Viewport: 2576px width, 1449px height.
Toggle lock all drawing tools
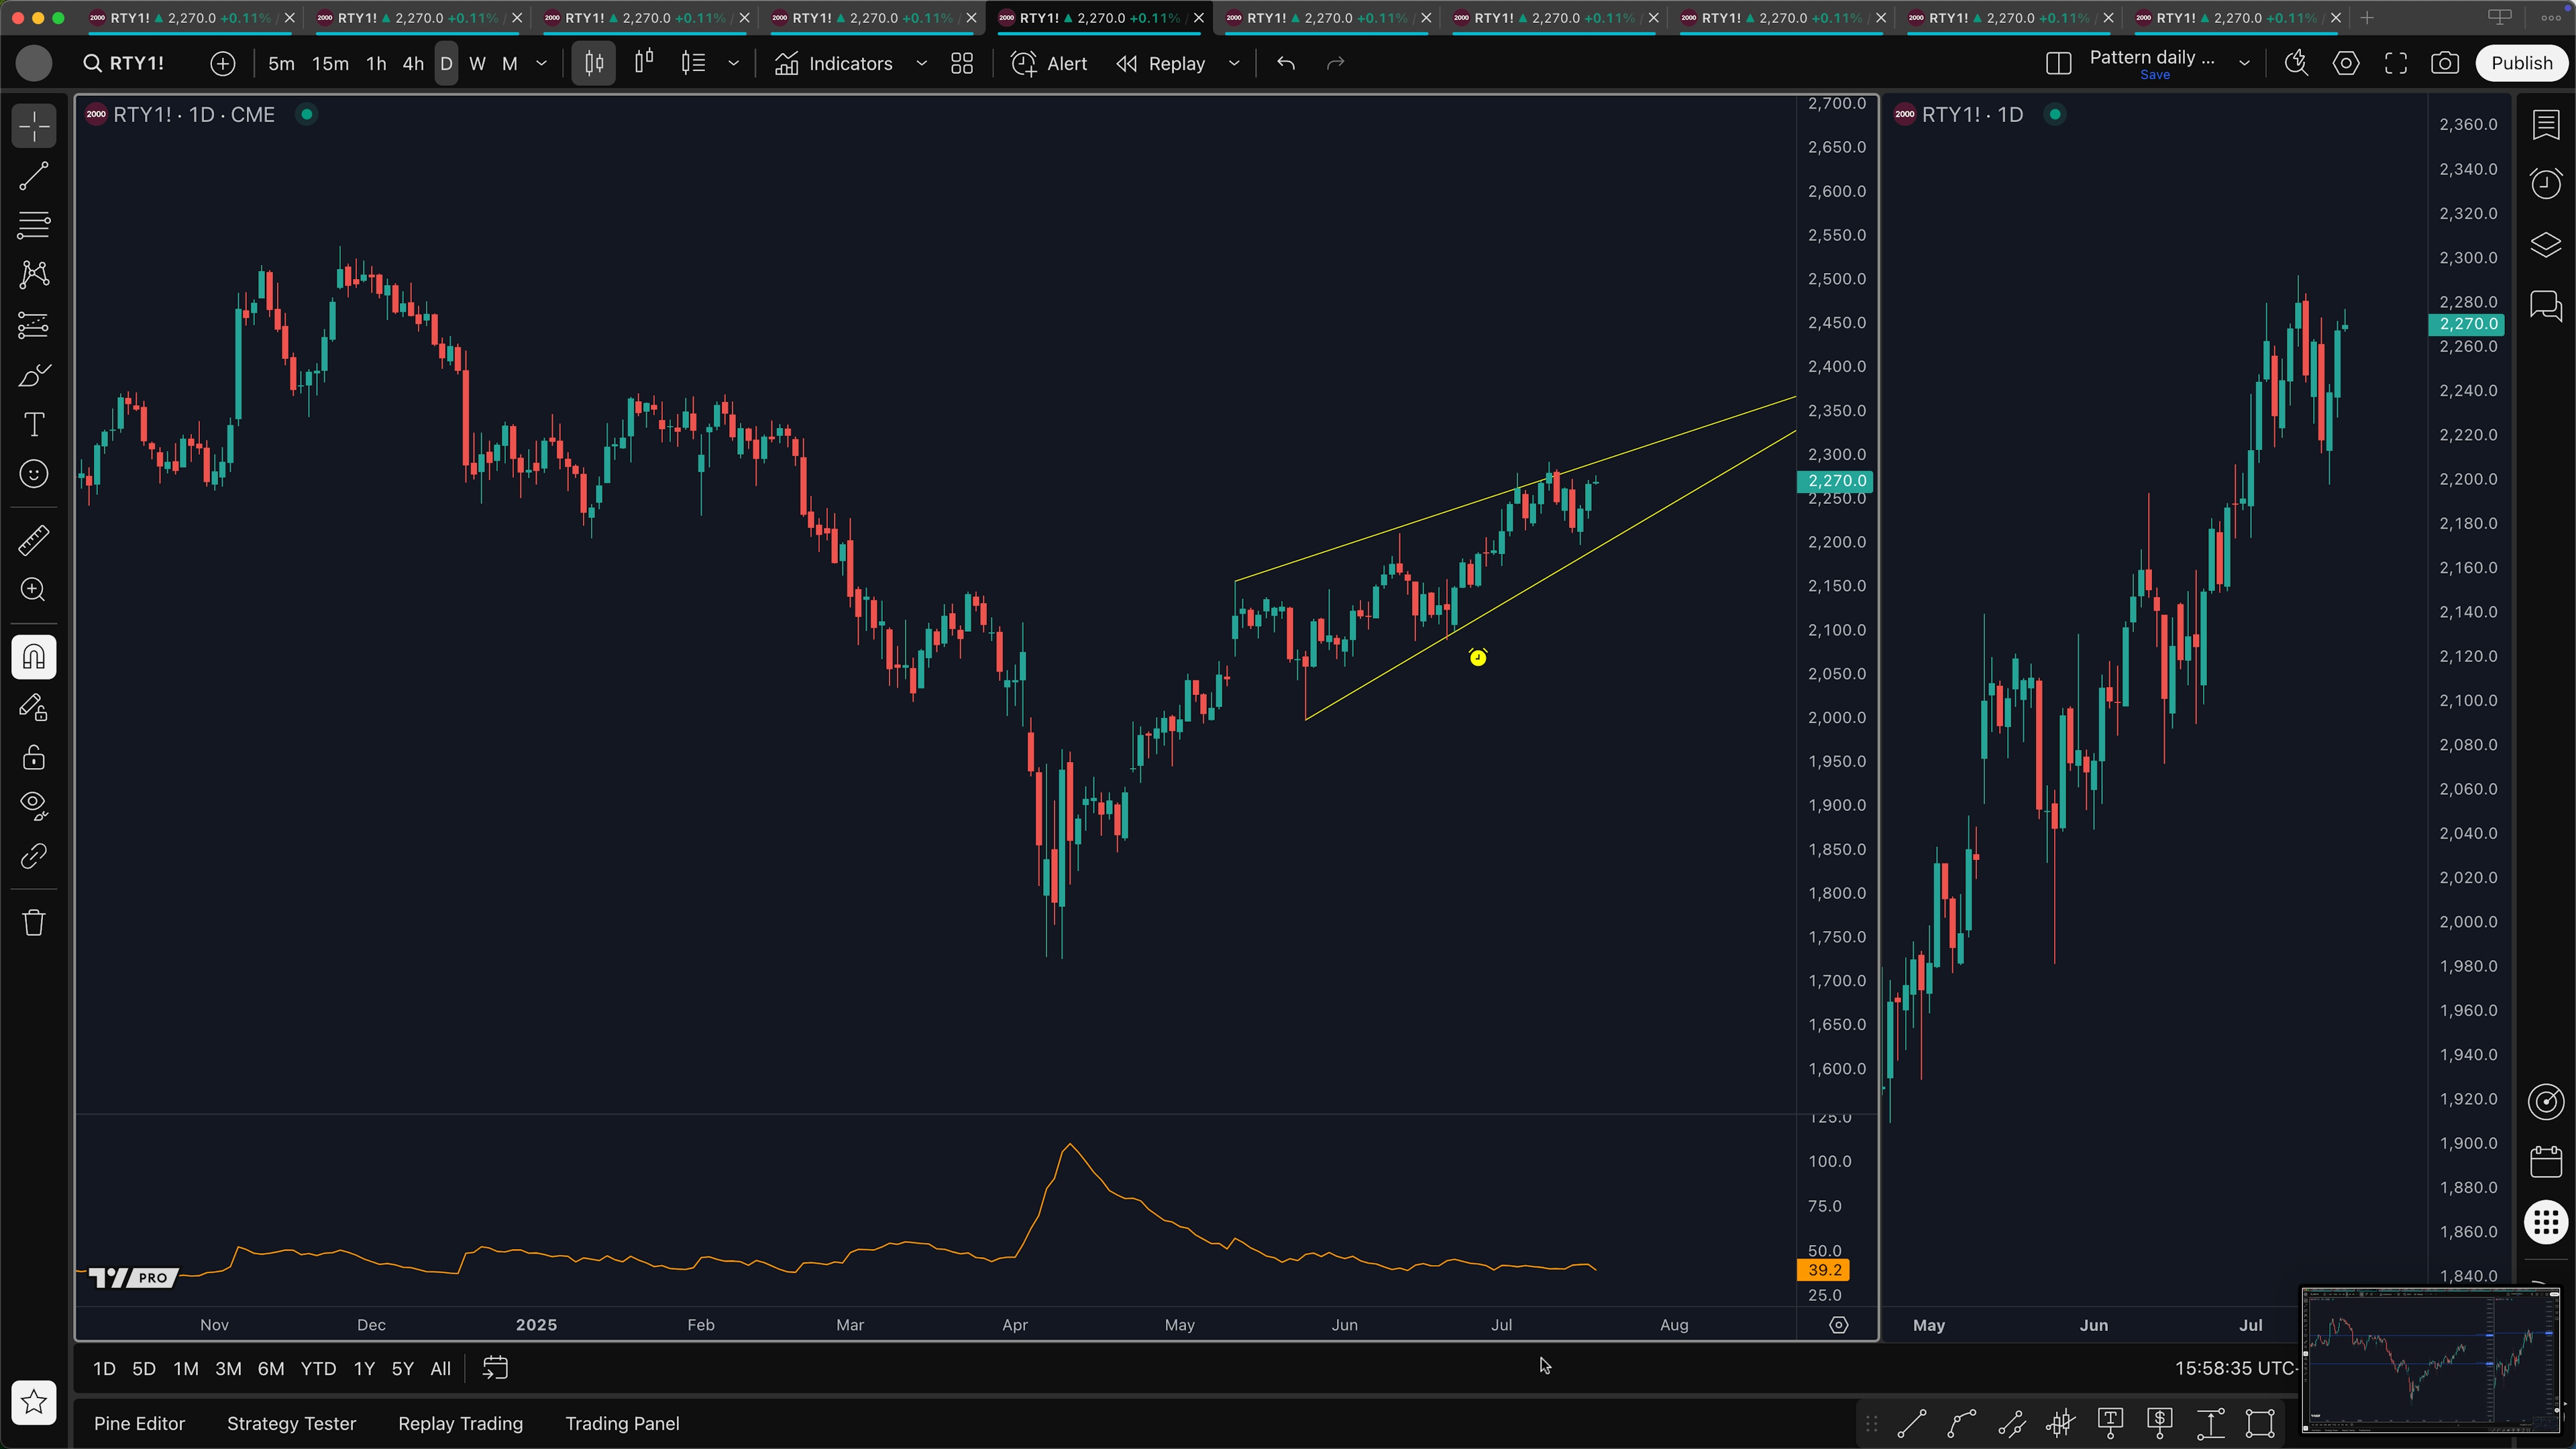click(34, 757)
